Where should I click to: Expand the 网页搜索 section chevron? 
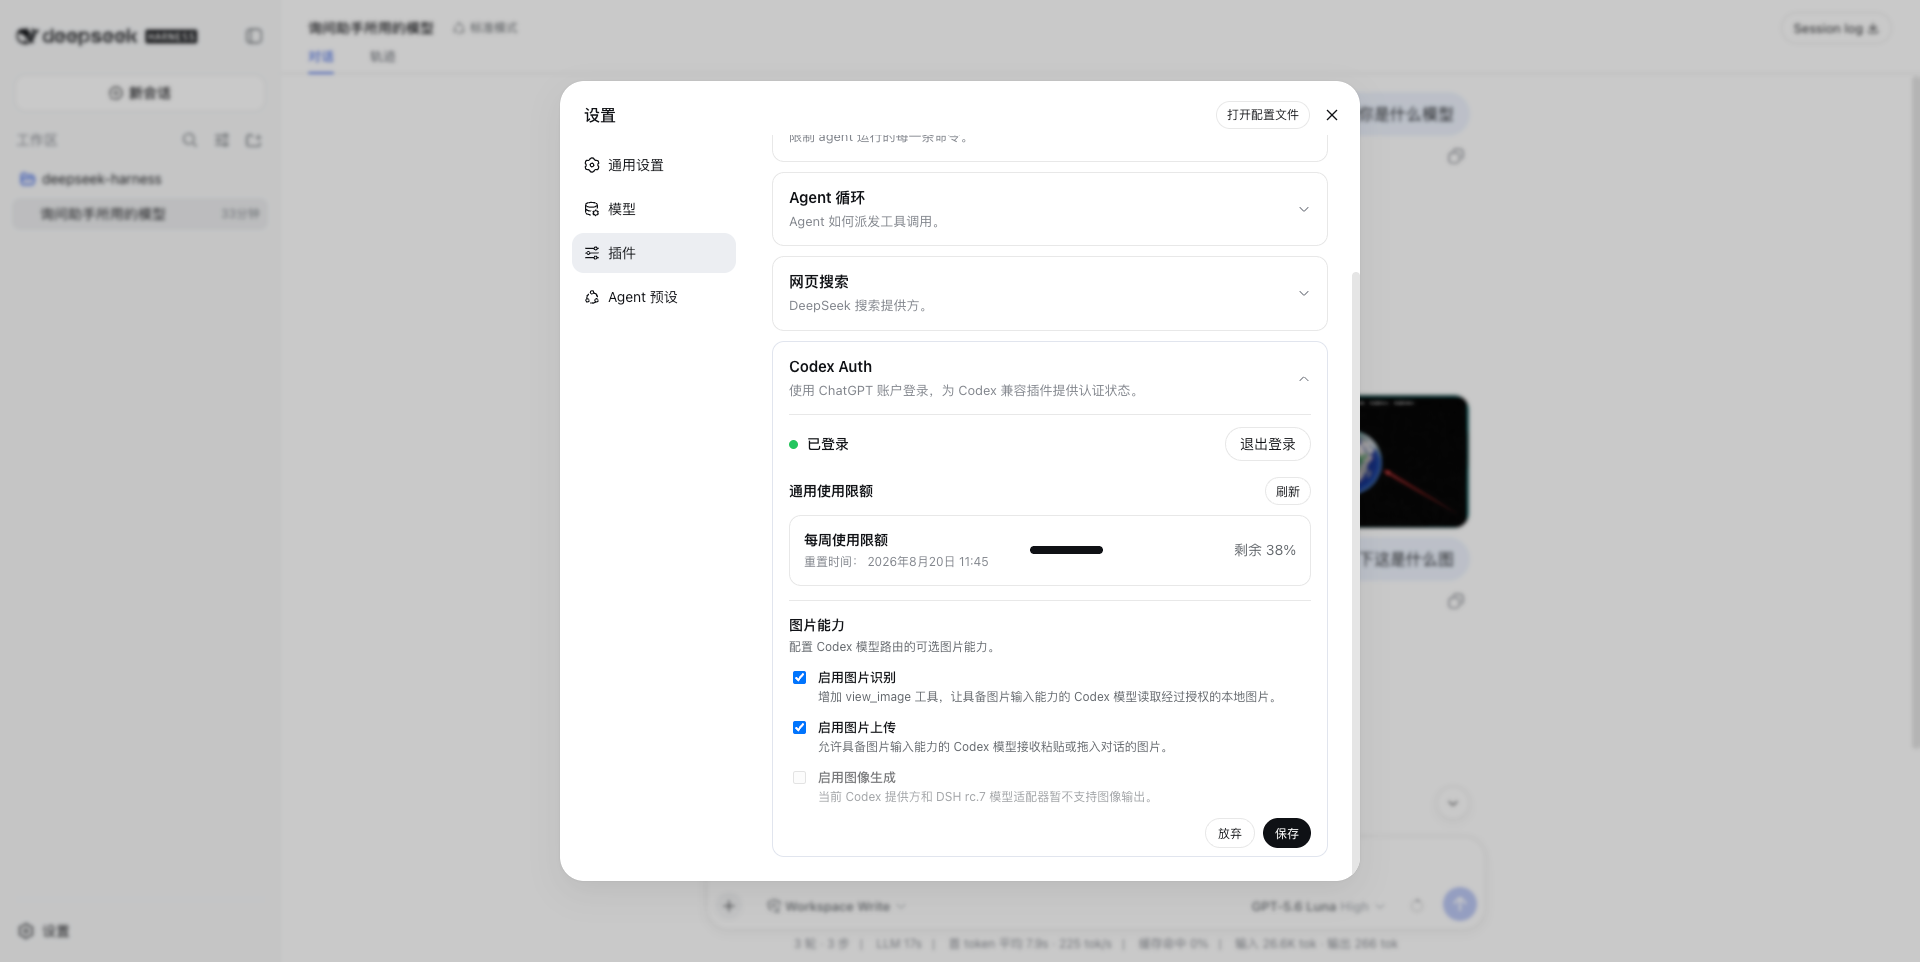coord(1303,293)
